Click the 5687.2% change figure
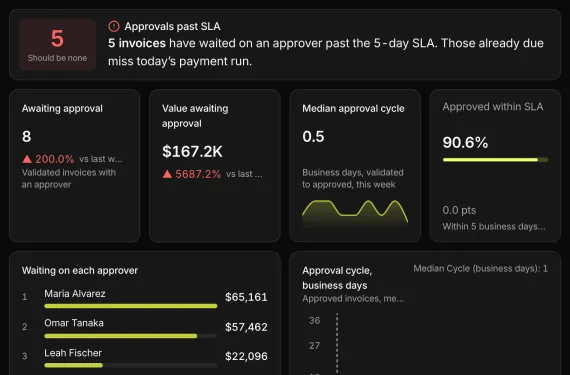This screenshot has width=570, height=375. (198, 174)
